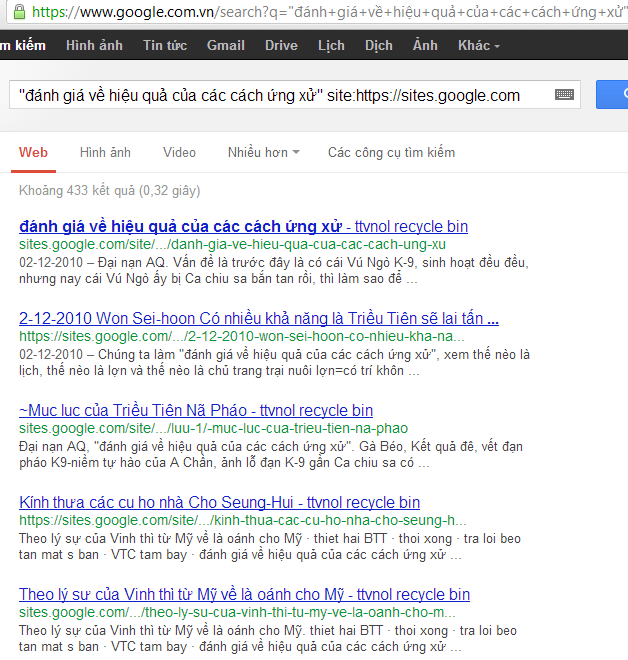The height and width of the screenshot is (660, 628).
Task: Click snippet line 'lịch, thế nèo là lợn'
Action: click(219, 370)
